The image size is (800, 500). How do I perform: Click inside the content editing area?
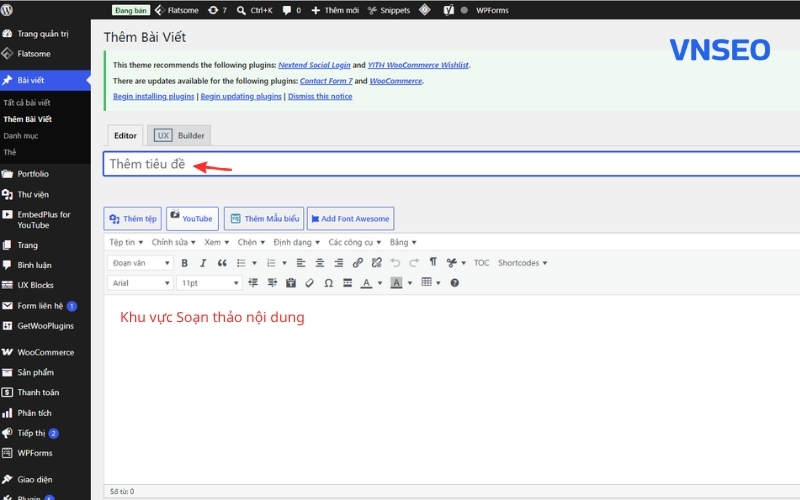452,389
